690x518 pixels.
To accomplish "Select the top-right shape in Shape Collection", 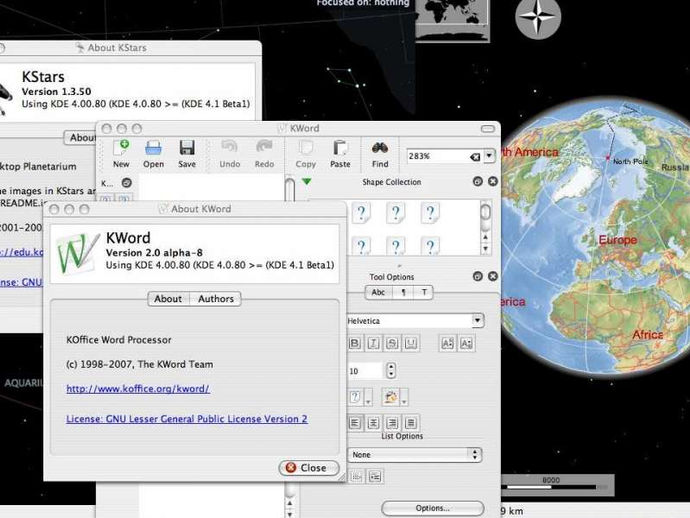I will pos(430,213).
